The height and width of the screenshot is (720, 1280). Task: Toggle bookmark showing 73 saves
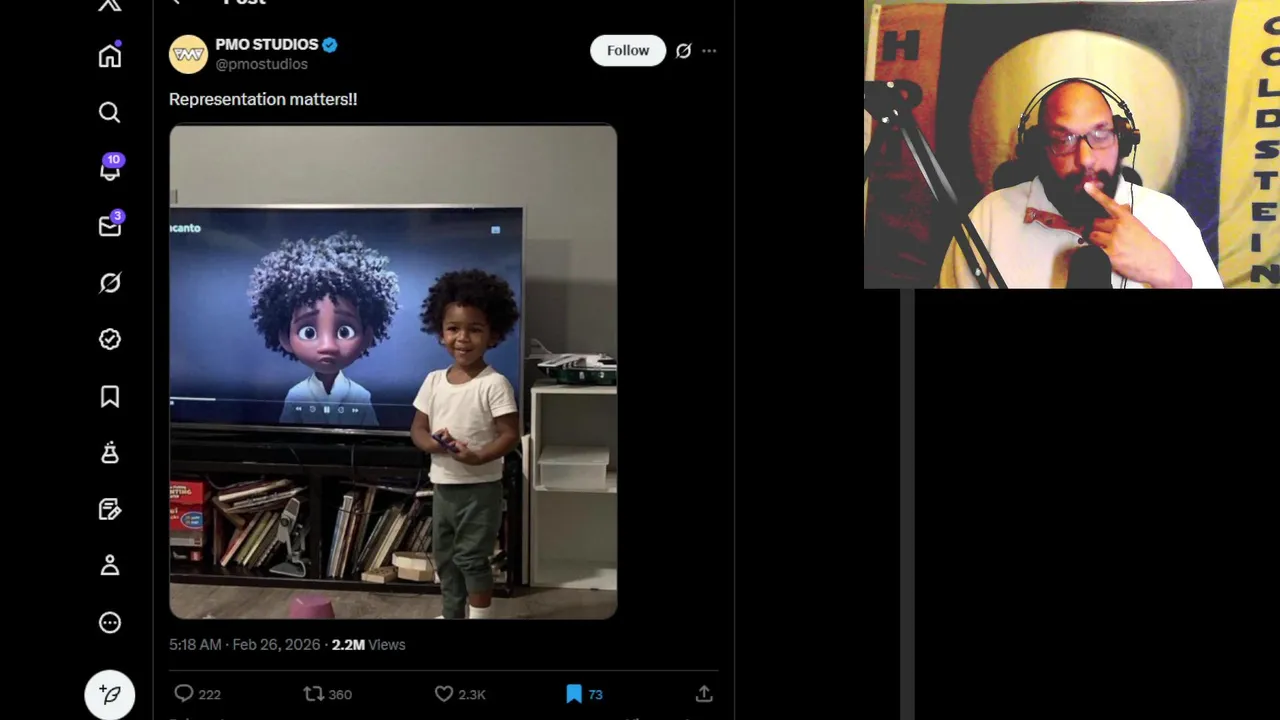[x=584, y=694]
